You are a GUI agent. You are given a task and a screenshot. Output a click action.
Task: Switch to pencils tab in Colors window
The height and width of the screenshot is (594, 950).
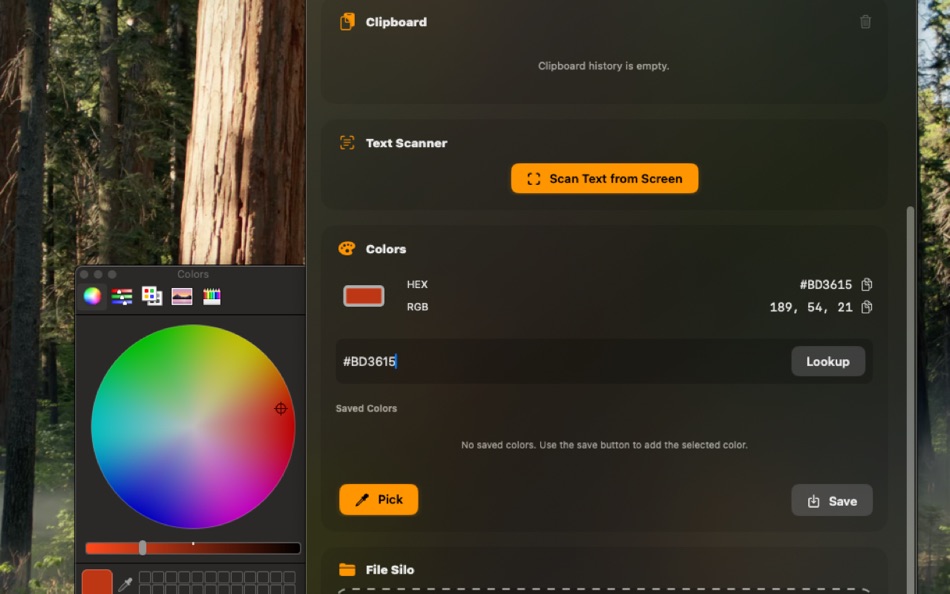(211, 296)
